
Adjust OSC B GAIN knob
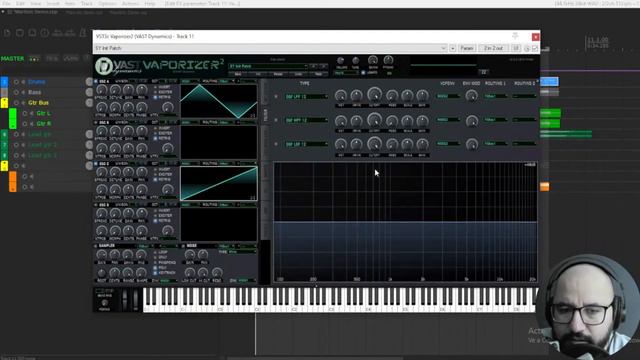129,131
